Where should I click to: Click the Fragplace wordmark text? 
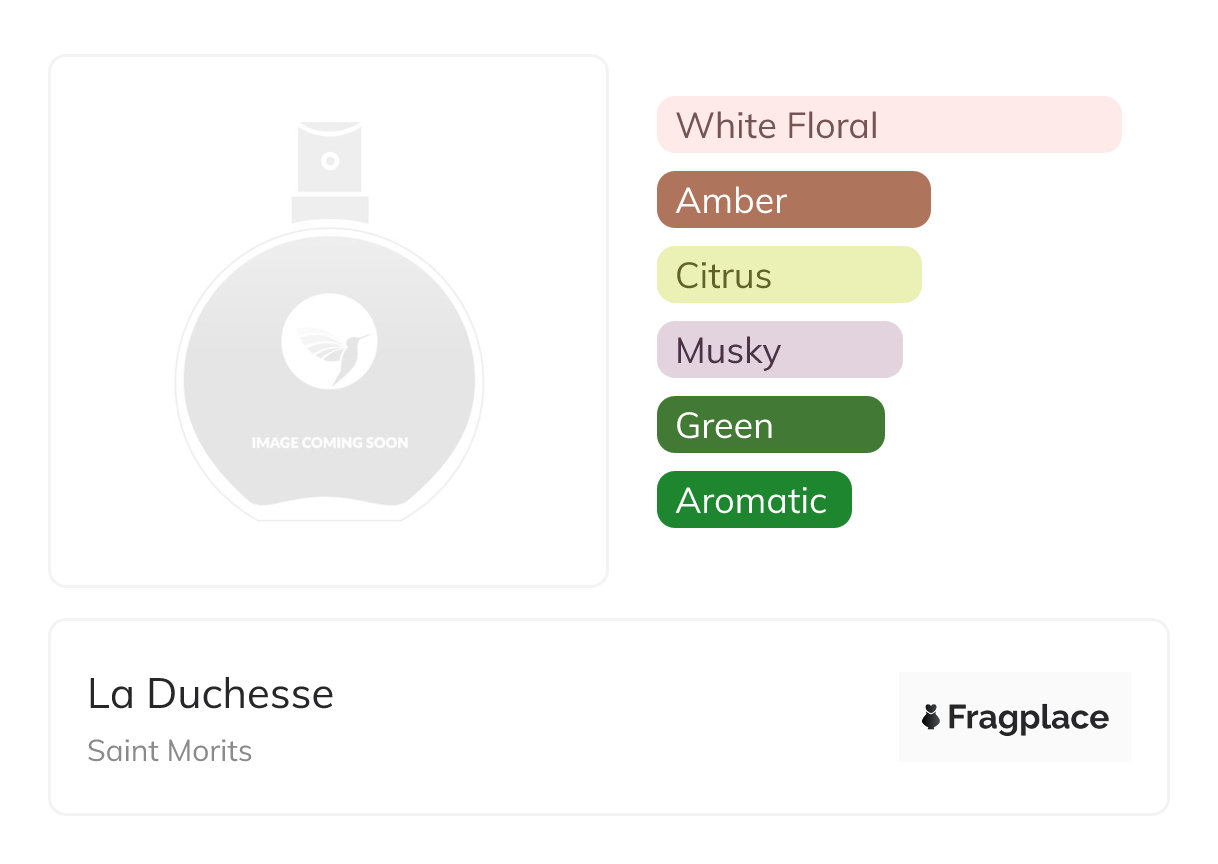click(1028, 718)
